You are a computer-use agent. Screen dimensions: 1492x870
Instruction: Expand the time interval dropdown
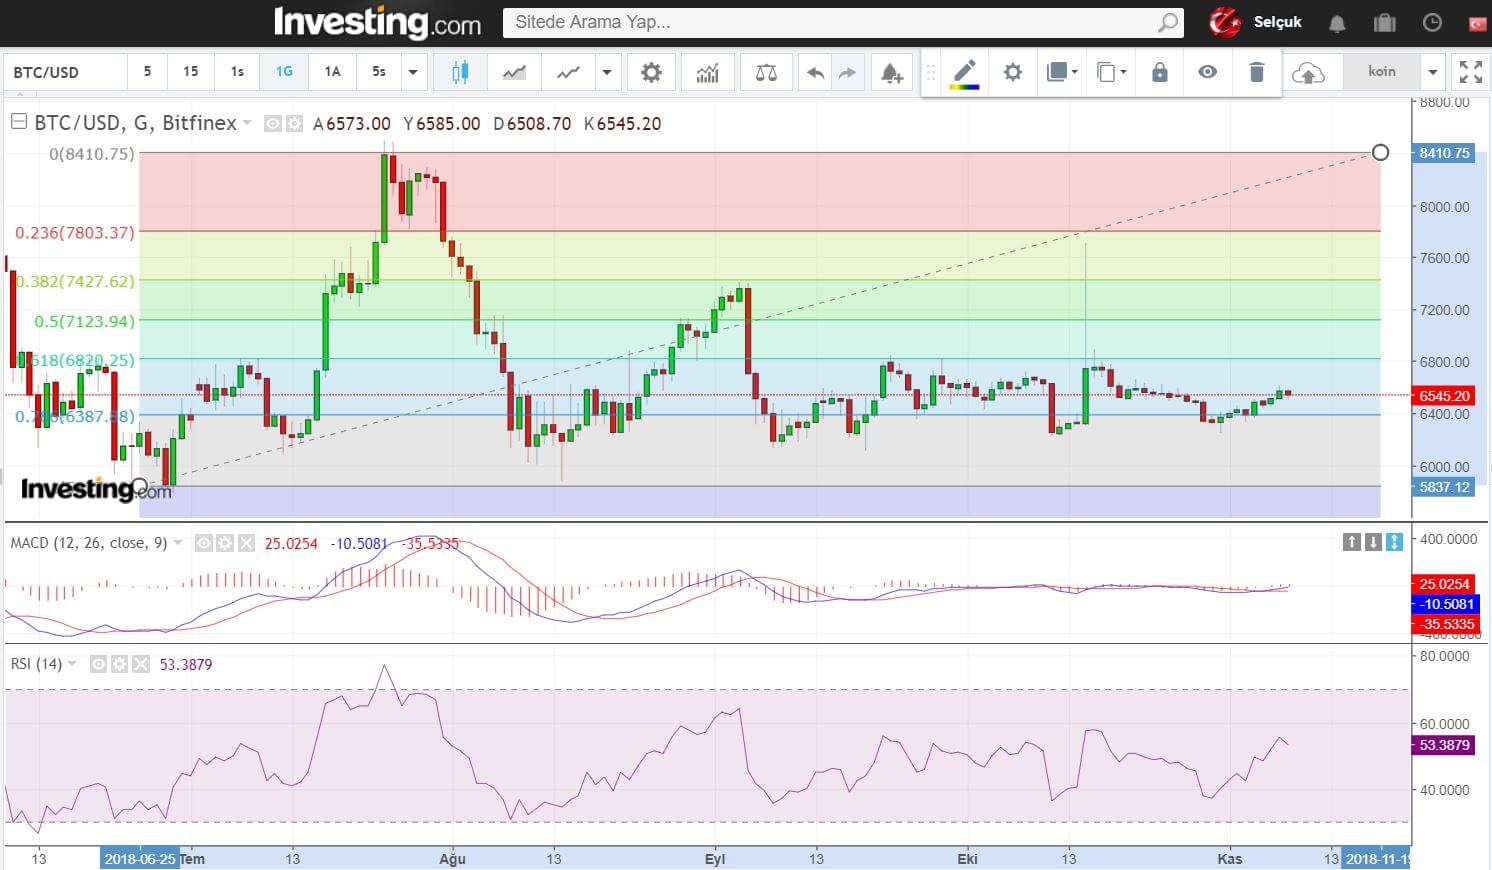[413, 72]
